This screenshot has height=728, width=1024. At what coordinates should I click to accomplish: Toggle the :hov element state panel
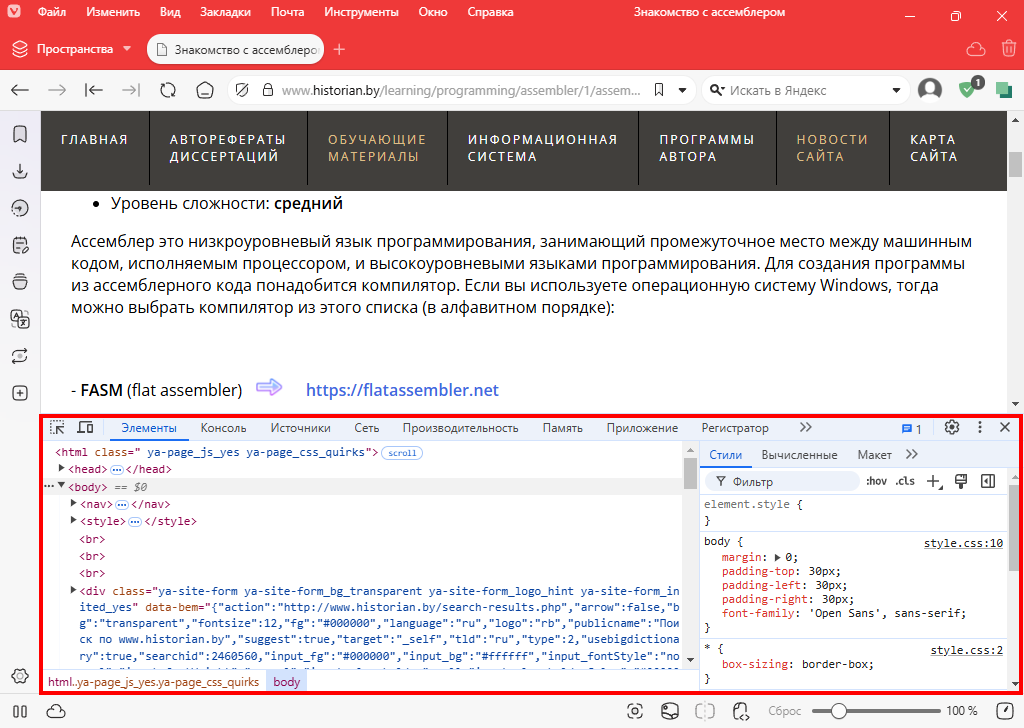(x=876, y=482)
